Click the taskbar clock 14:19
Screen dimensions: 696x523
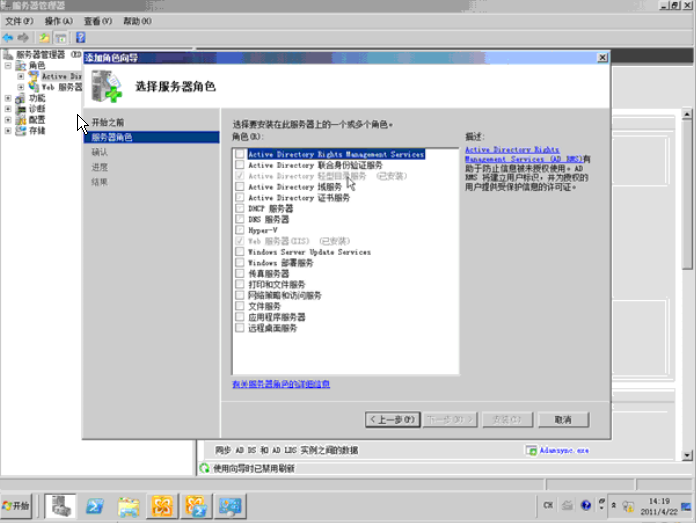[659, 501]
